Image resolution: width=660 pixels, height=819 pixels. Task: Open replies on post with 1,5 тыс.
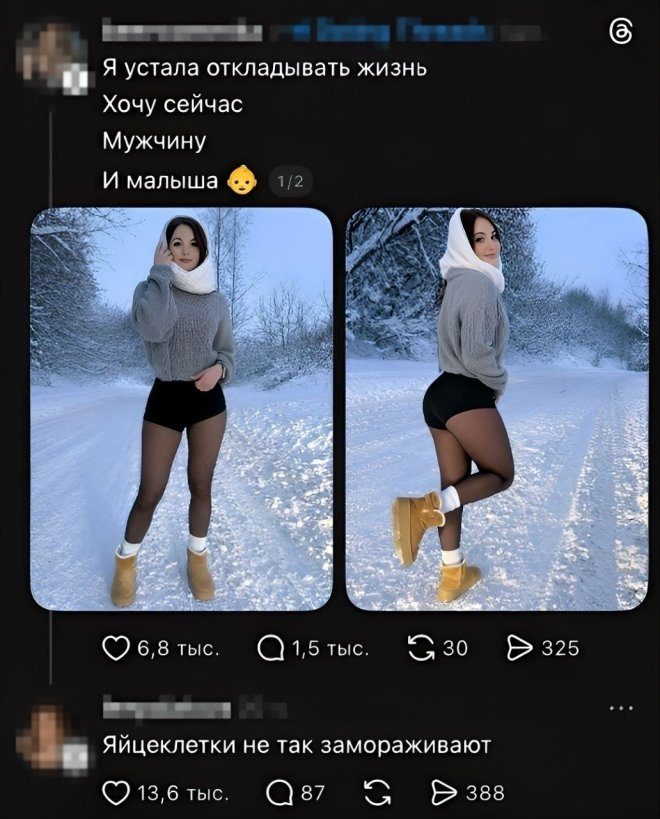(x=270, y=649)
